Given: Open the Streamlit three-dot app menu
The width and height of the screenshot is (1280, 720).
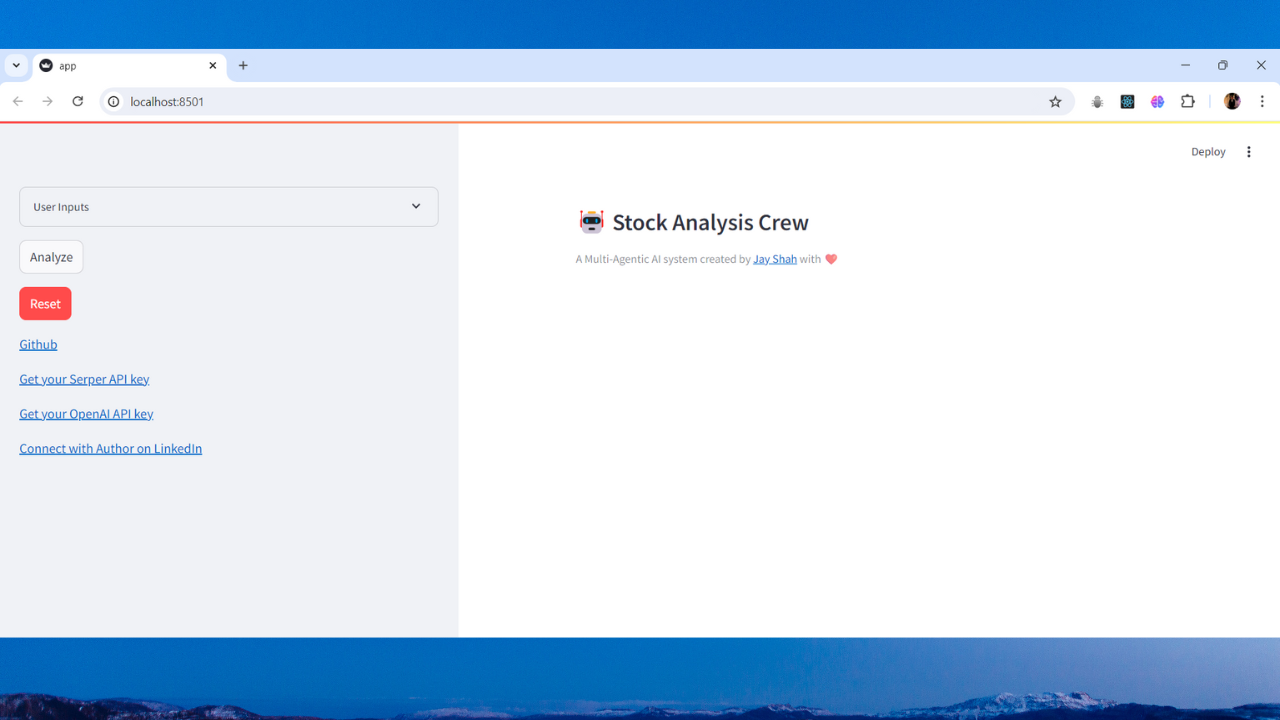Looking at the screenshot, I should pos(1248,152).
